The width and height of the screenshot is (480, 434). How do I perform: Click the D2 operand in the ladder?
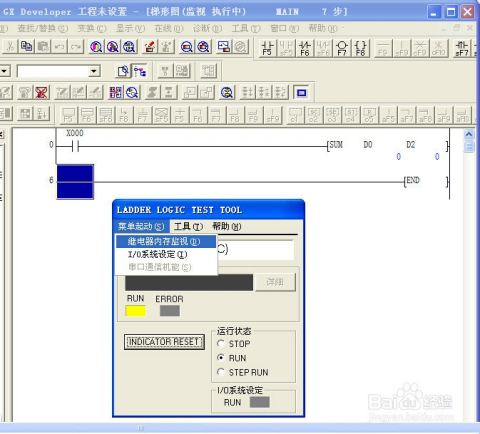pyautogui.click(x=411, y=145)
